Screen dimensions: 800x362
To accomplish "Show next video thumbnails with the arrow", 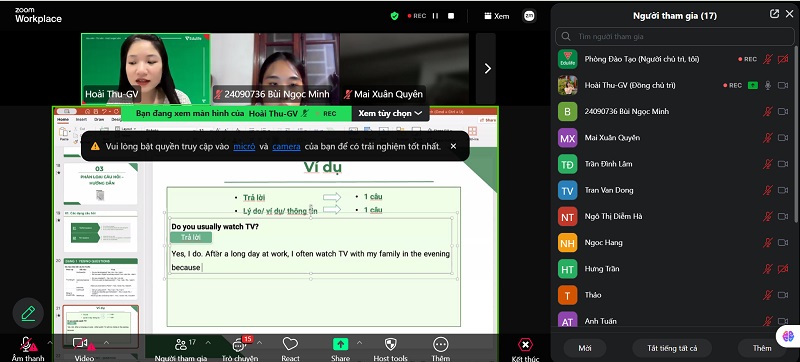I will pos(487,68).
